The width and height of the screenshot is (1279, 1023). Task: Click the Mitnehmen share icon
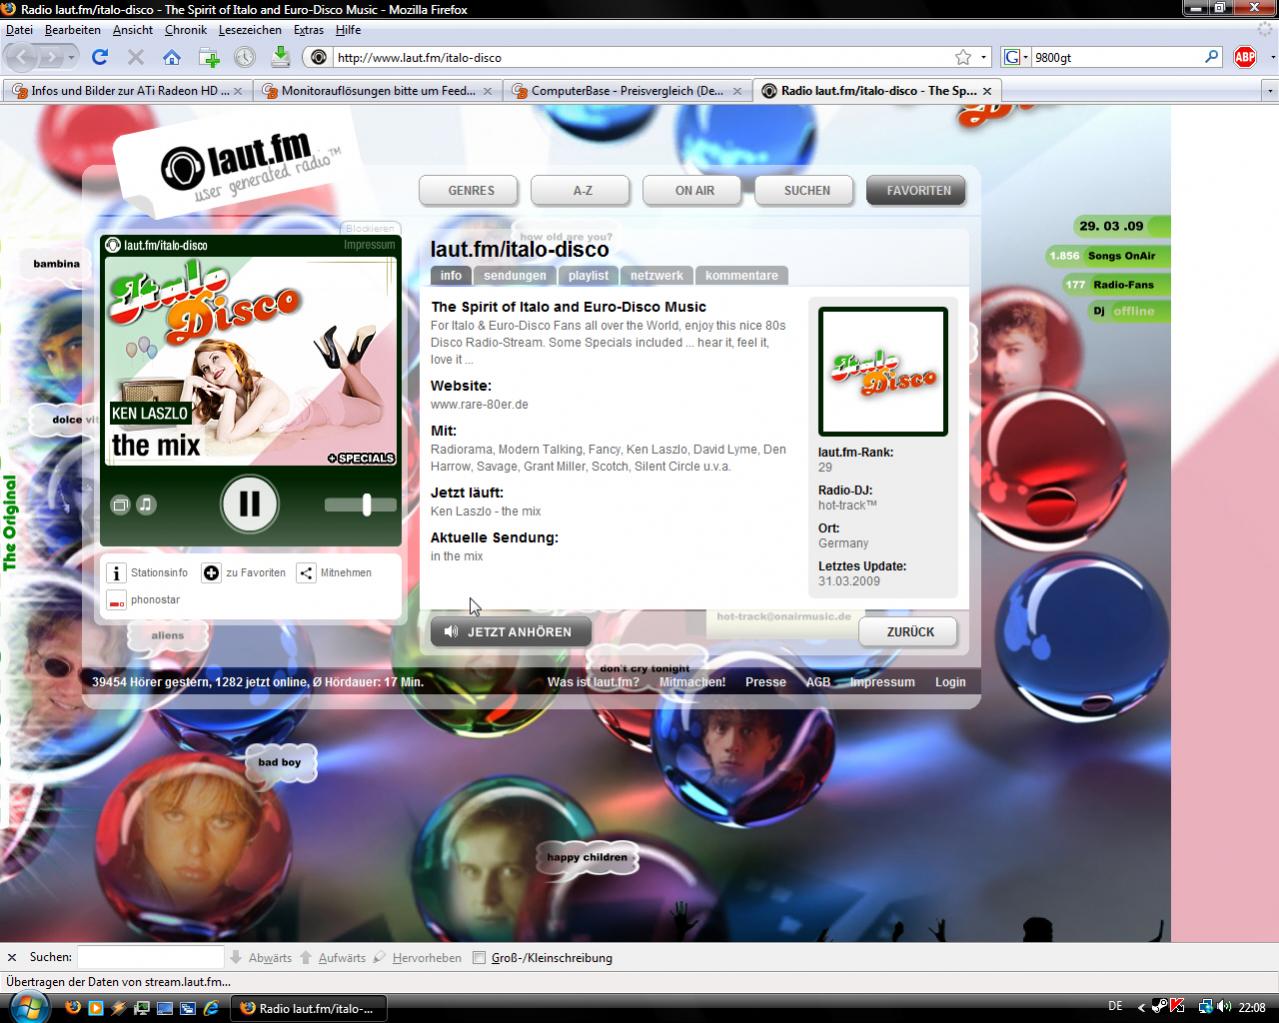(306, 573)
